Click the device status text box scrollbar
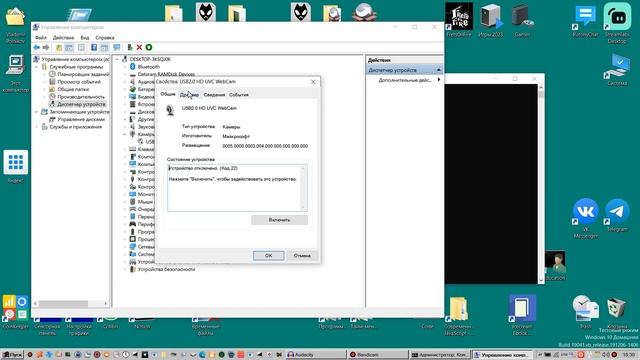The height and width of the screenshot is (360, 640). pyautogui.click(x=303, y=188)
